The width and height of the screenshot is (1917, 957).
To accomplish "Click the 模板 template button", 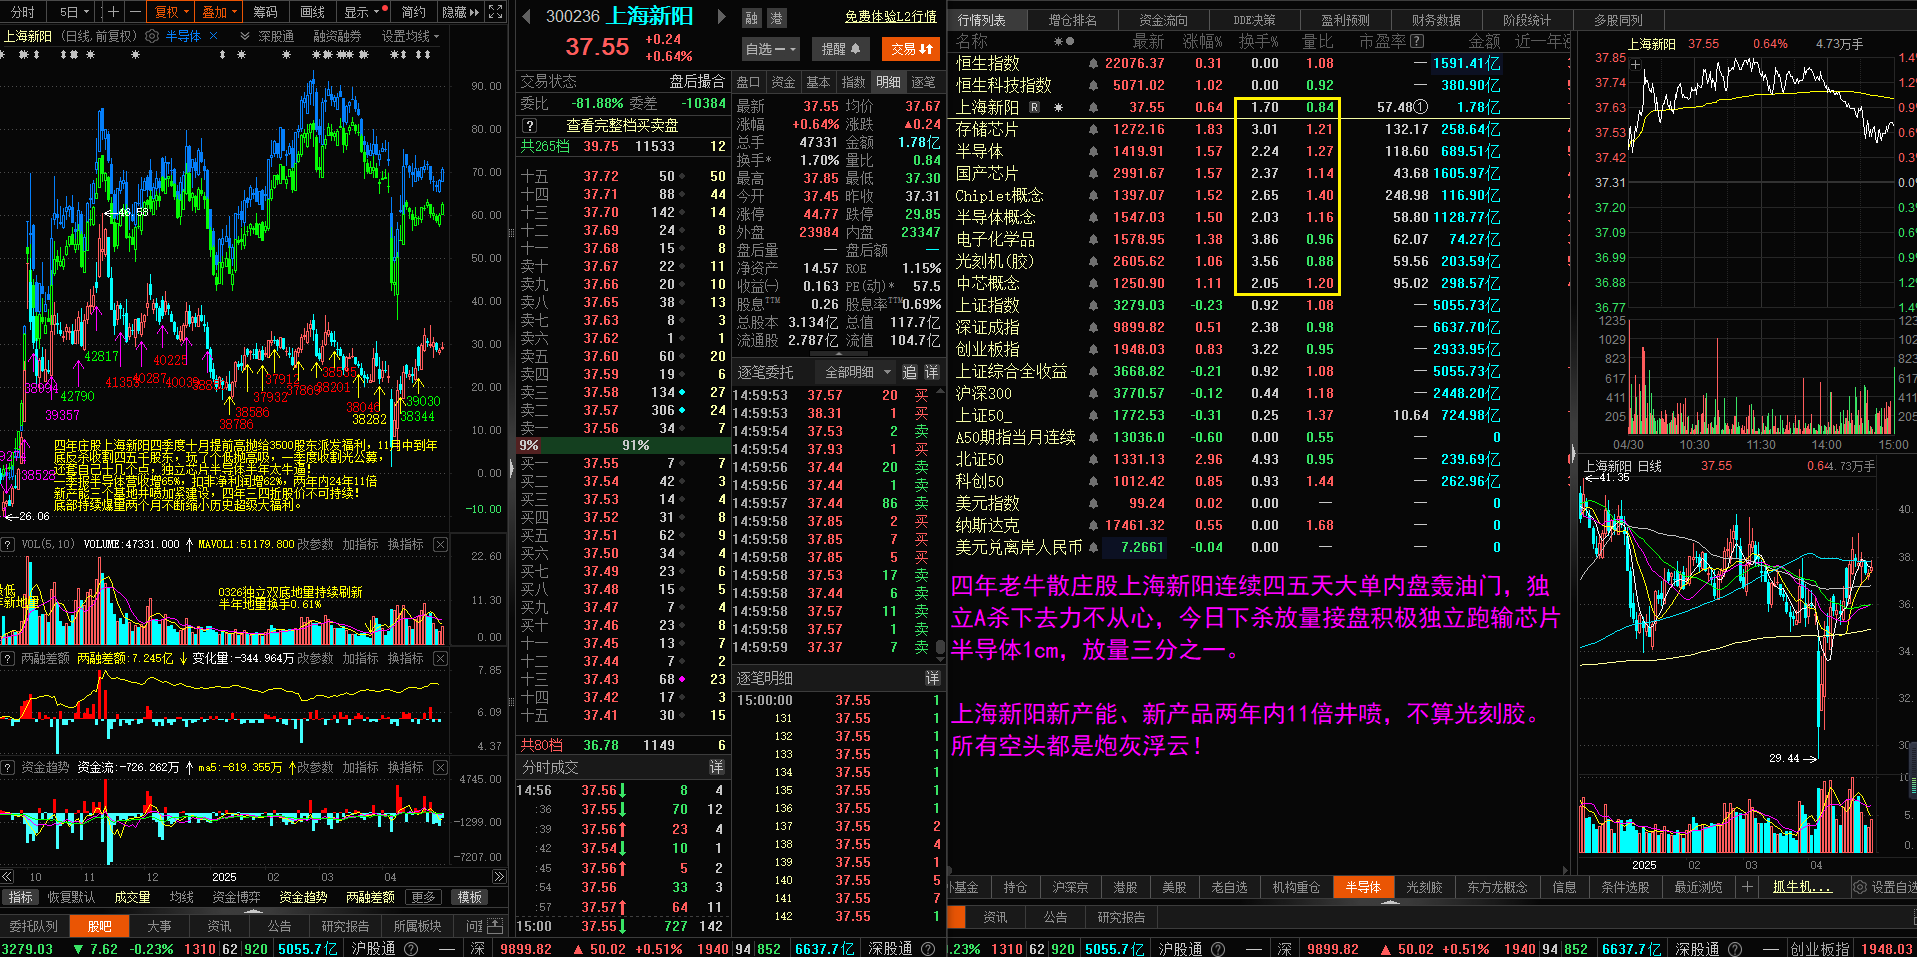I will click(x=471, y=897).
